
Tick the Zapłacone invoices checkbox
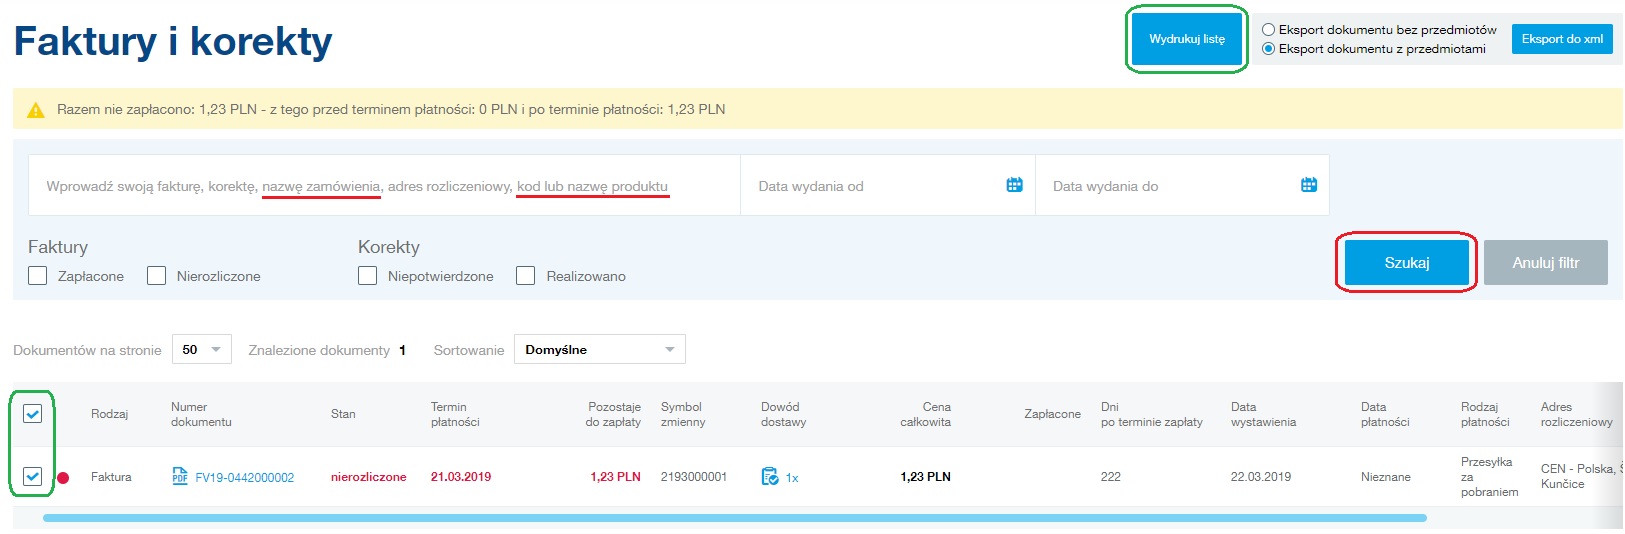click(x=38, y=276)
